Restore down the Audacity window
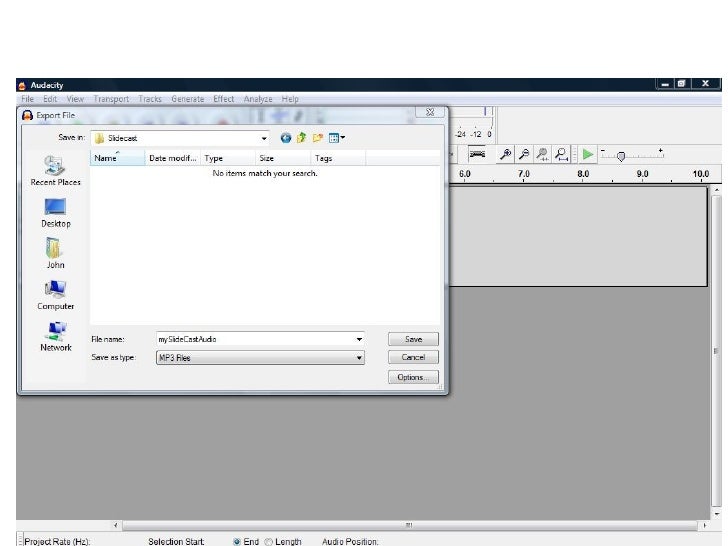 682,84
